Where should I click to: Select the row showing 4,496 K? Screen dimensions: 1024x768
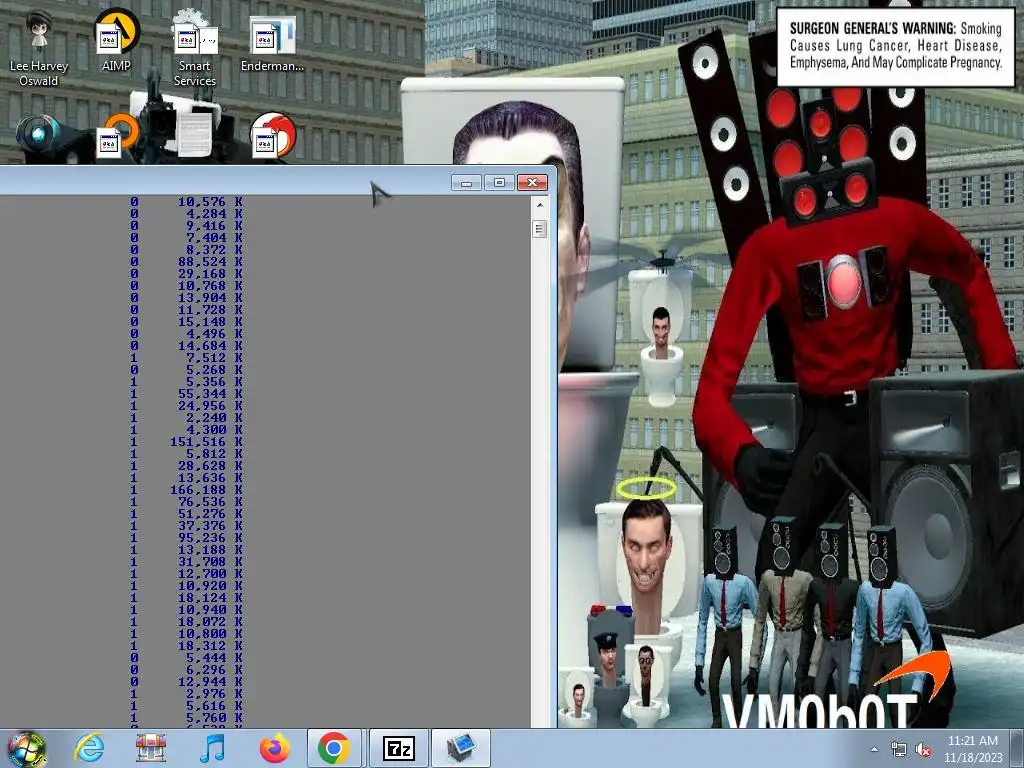pos(186,334)
